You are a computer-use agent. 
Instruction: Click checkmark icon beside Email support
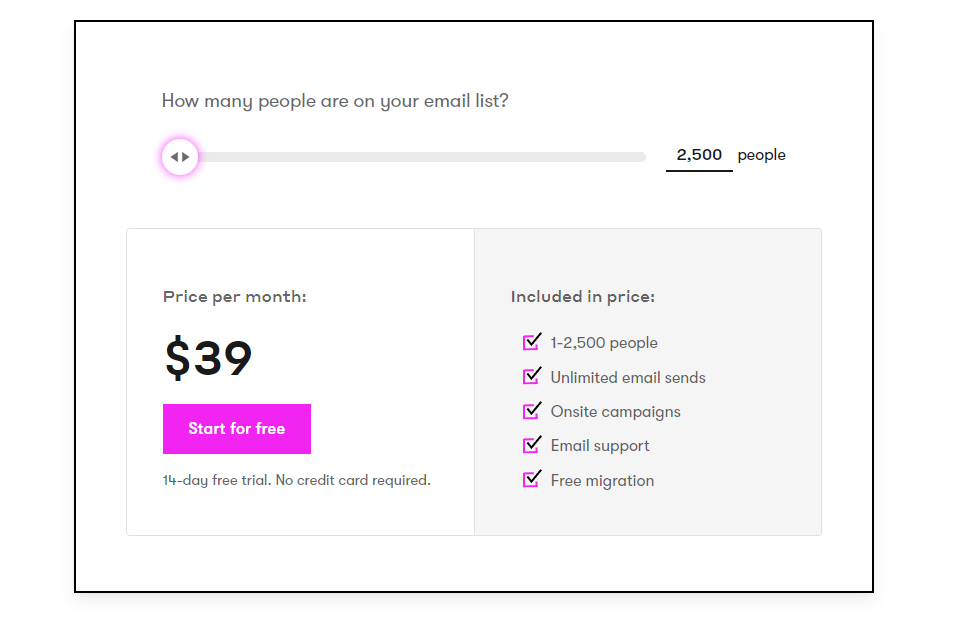(532, 445)
